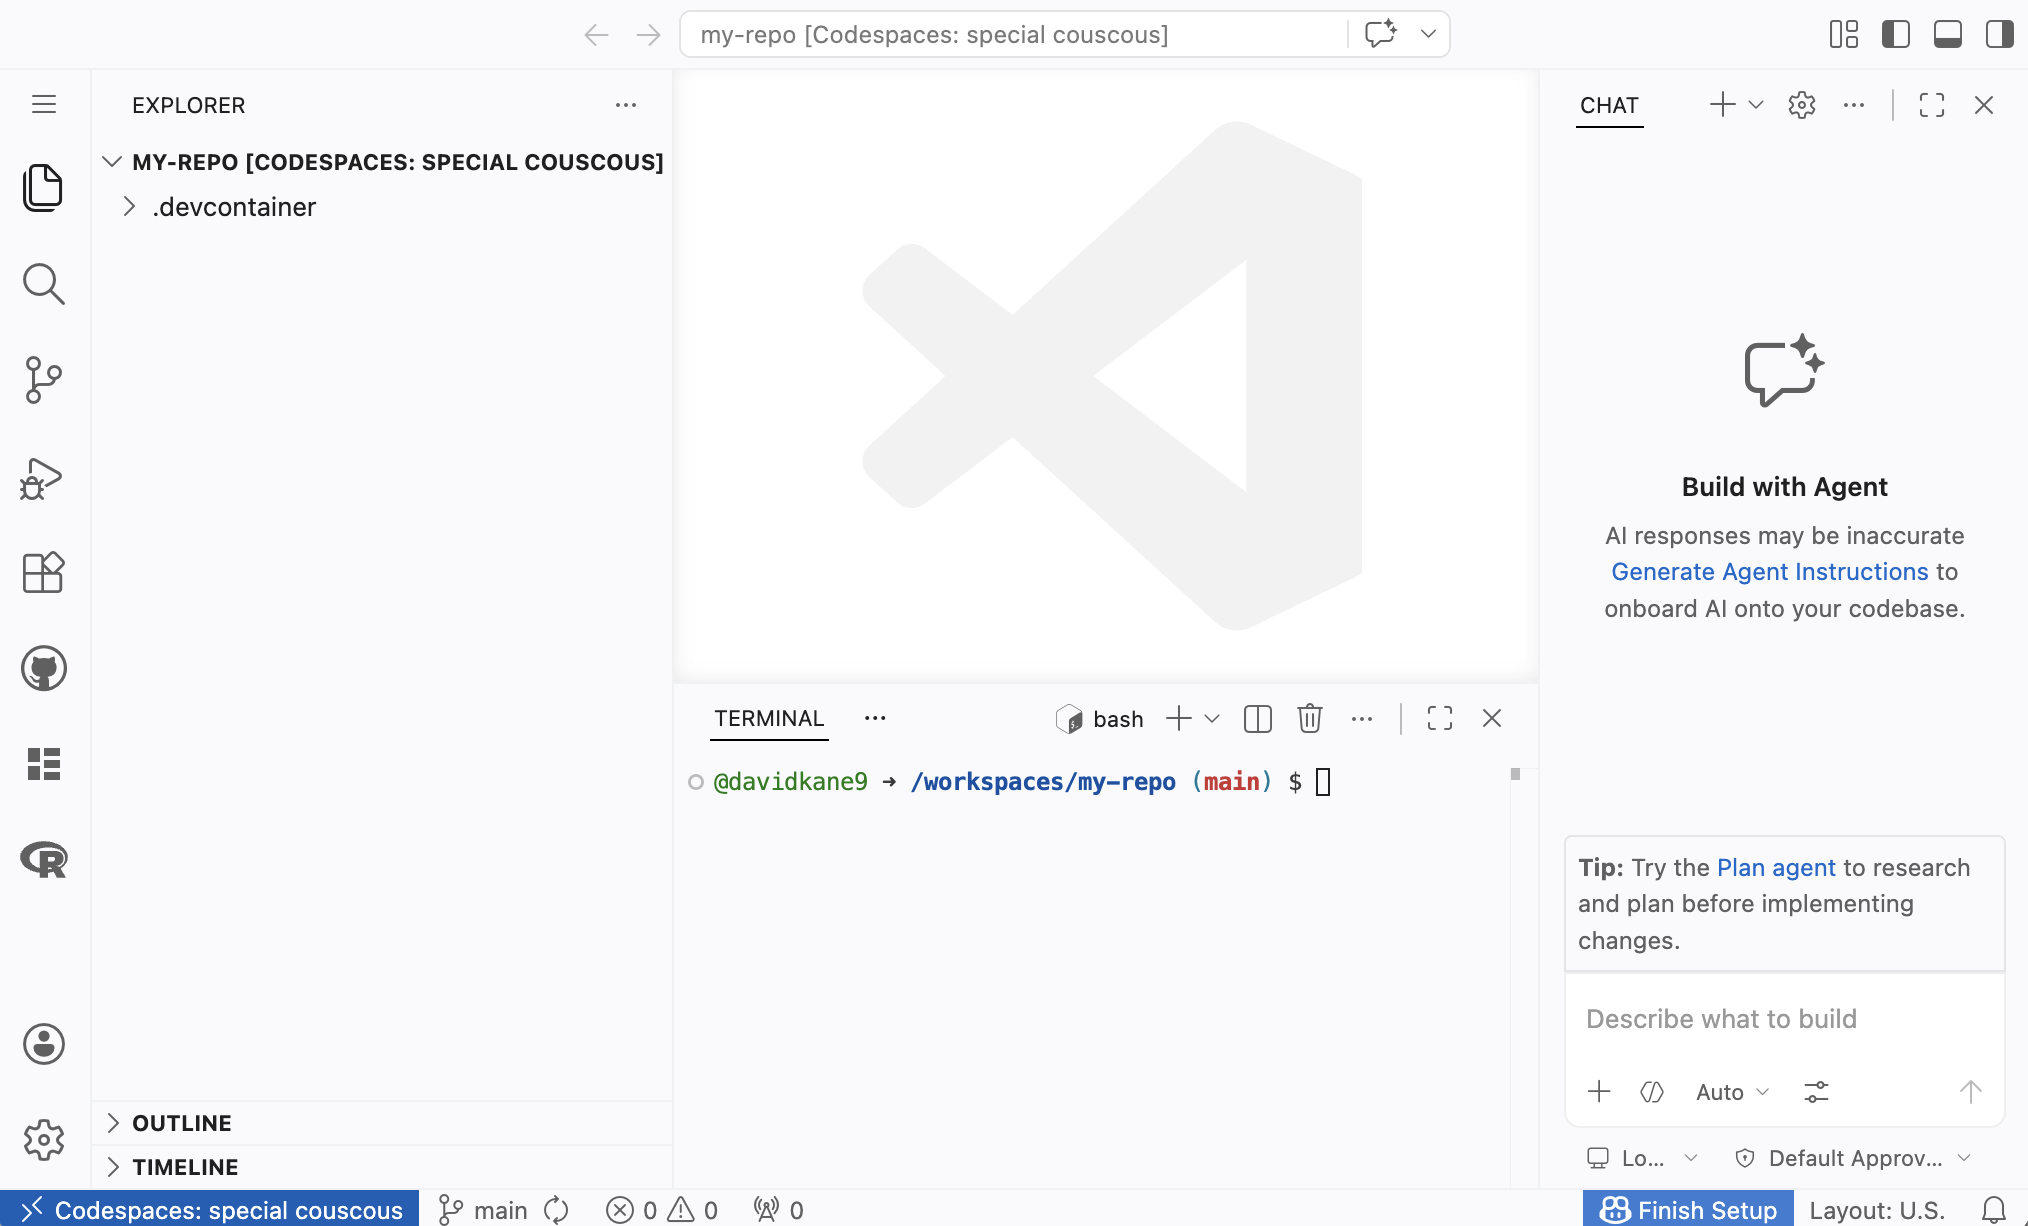Open the Search view in activity bar

point(43,285)
